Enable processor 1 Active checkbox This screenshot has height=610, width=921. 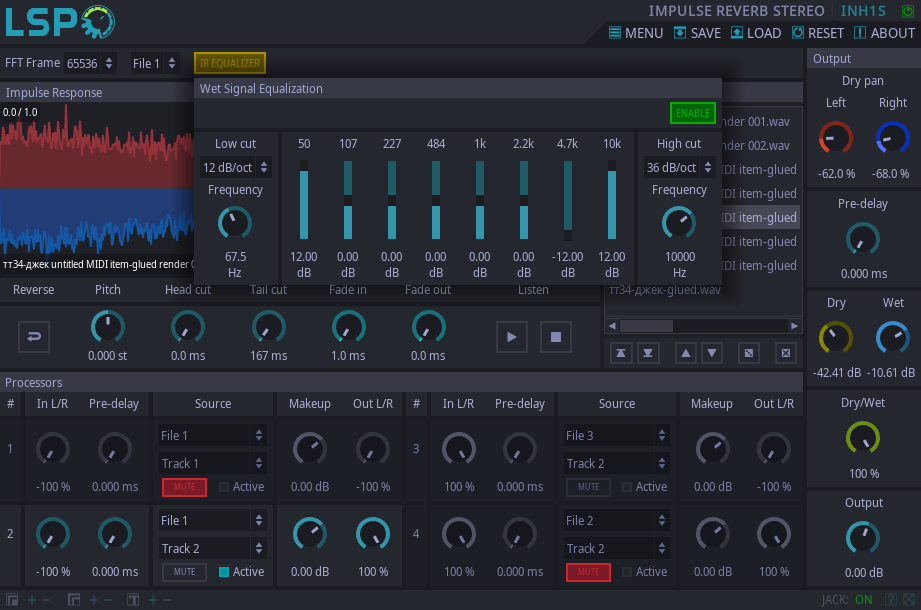point(224,487)
